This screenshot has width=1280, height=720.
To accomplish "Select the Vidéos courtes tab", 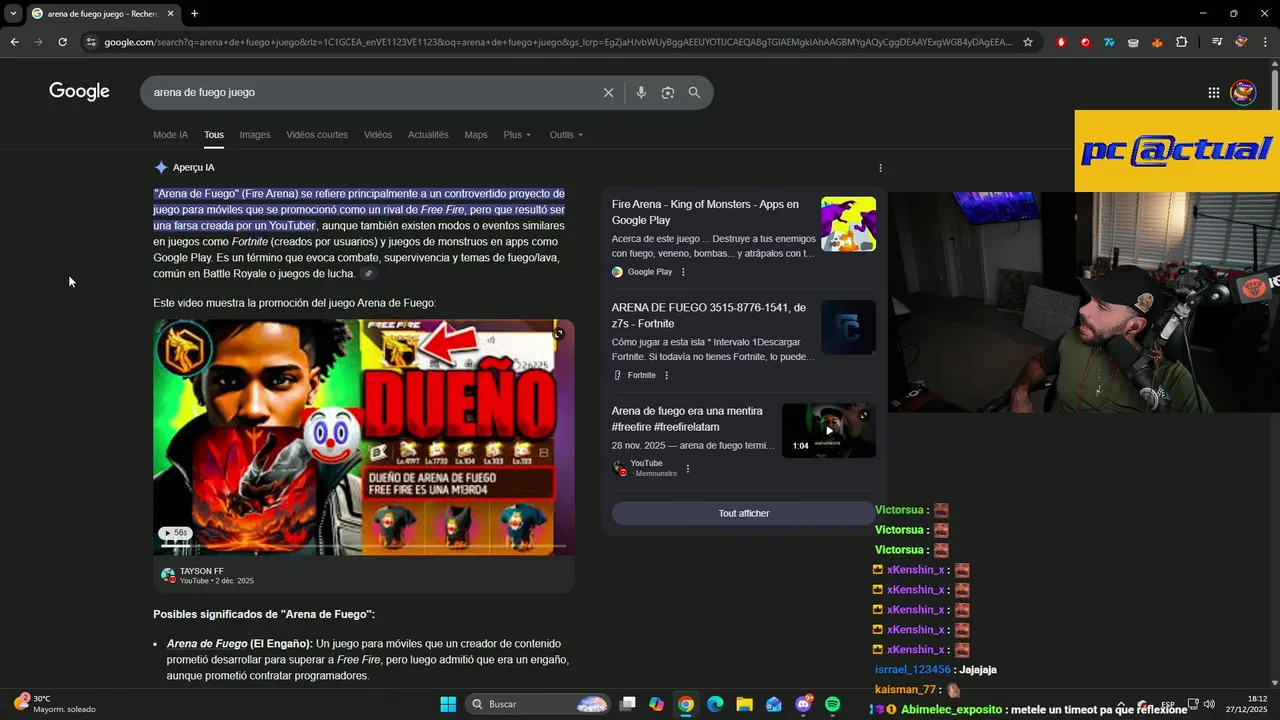I will click(317, 135).
